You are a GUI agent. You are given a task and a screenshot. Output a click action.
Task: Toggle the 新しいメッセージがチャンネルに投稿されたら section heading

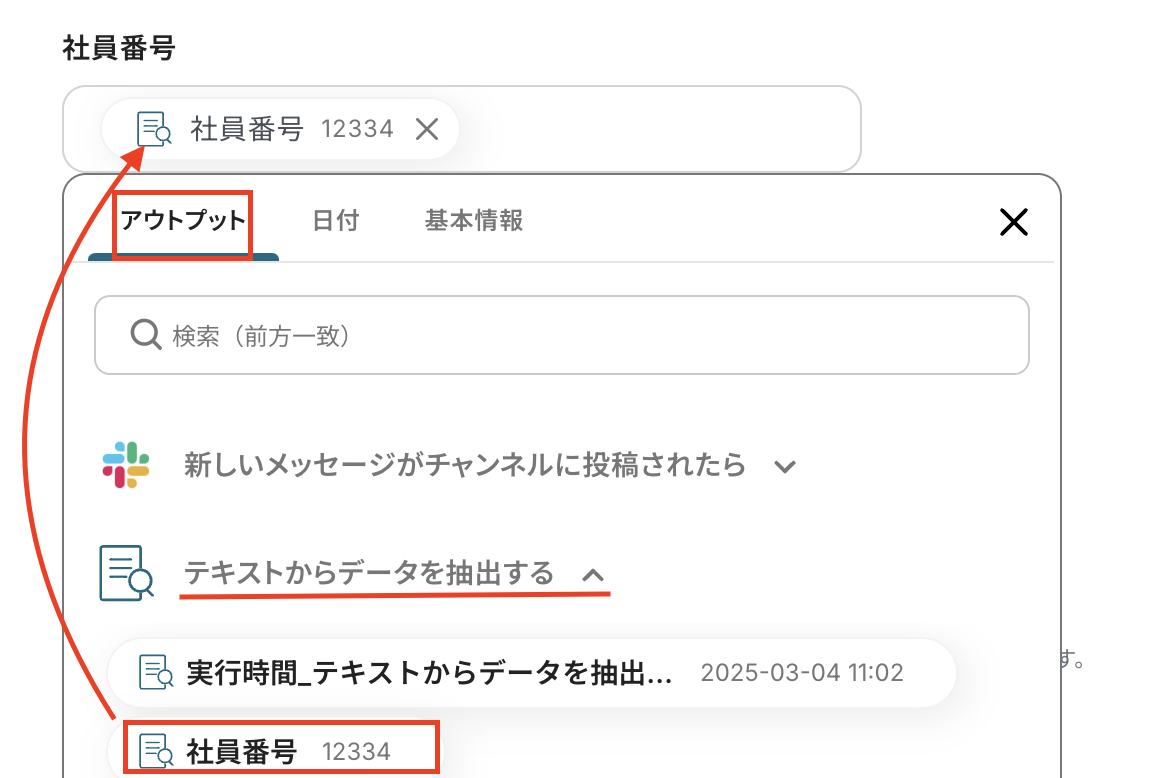tap(464, 465)
